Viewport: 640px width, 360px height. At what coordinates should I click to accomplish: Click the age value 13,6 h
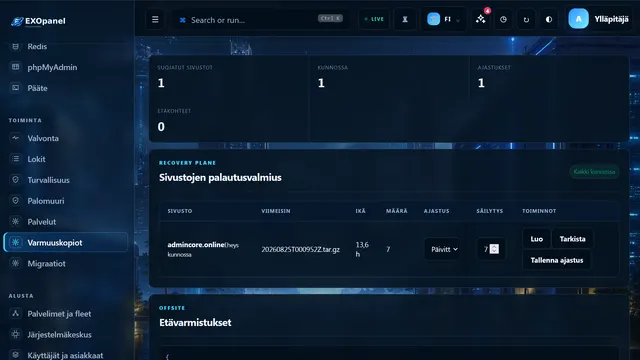pos(362,249)
